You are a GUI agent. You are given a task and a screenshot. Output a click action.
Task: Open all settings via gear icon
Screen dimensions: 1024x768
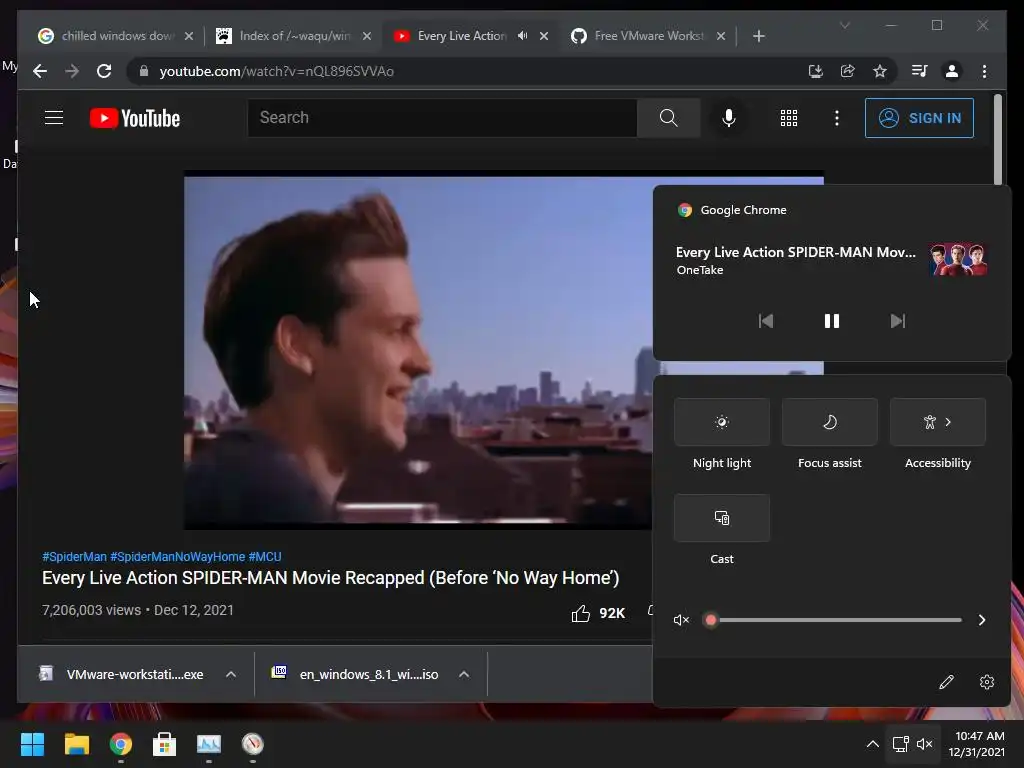click(987, 682)
